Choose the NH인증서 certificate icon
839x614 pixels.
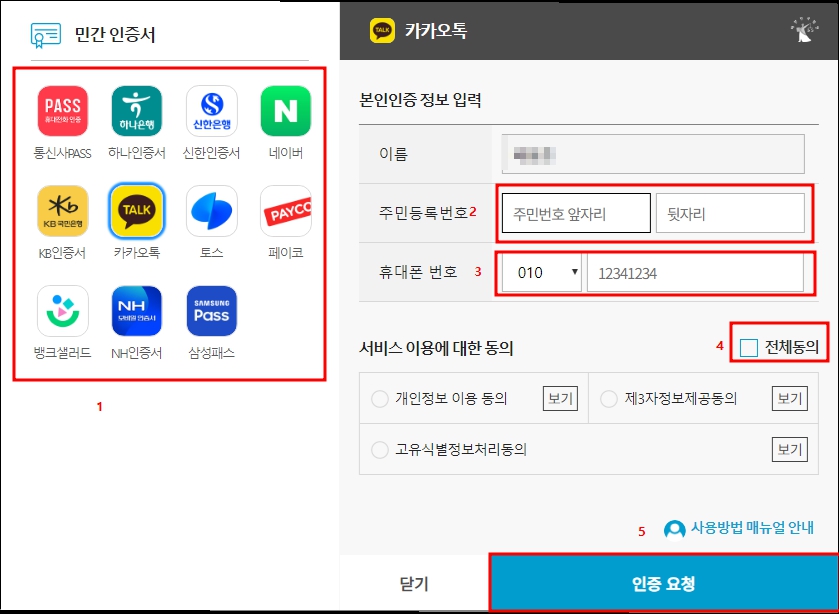tap(137, 311)
